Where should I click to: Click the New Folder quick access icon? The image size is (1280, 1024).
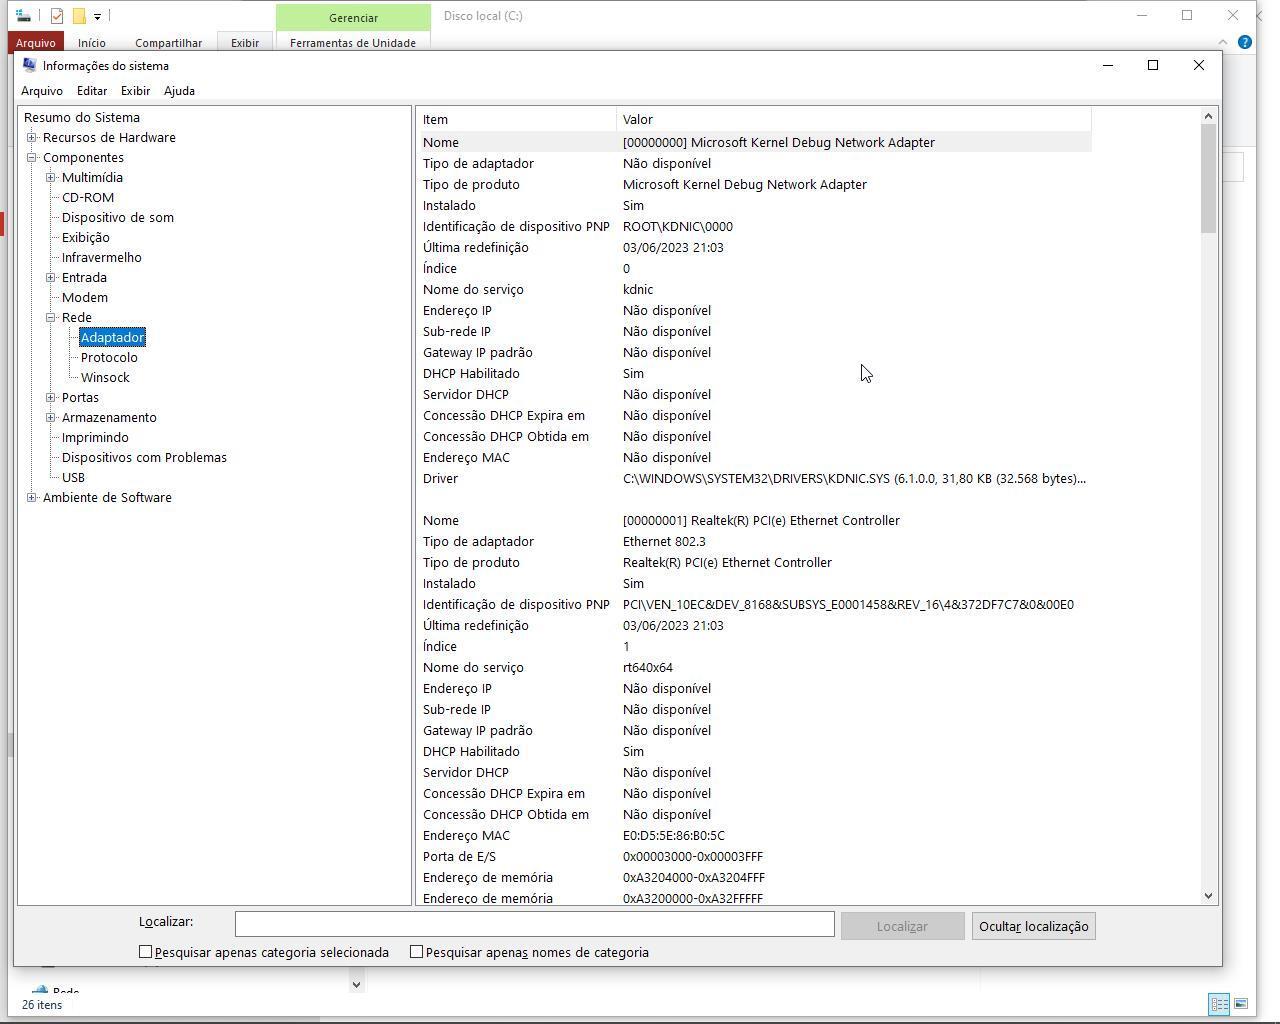coord(79,16)
